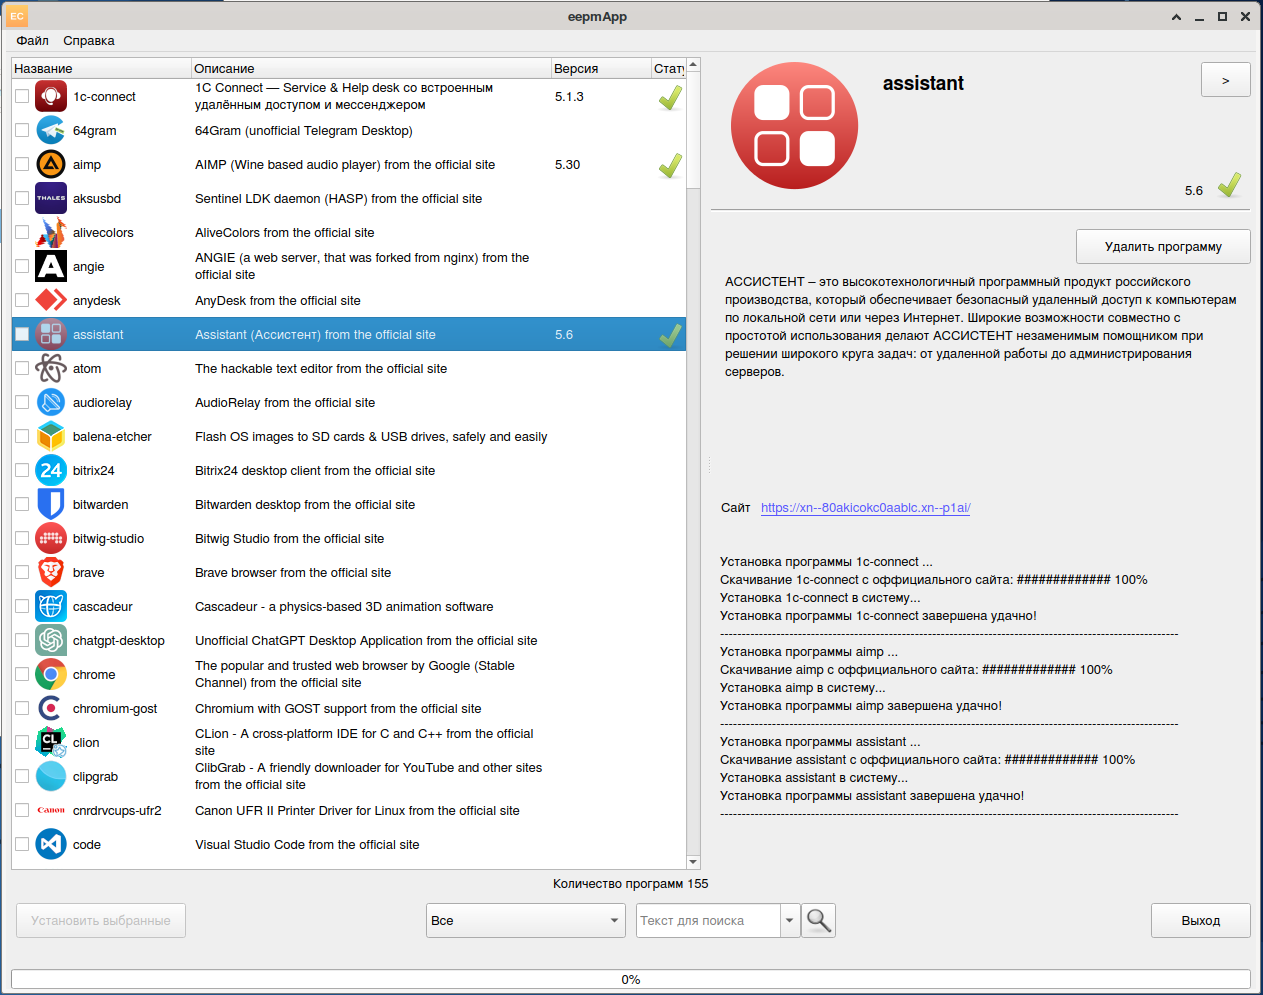Click the clipgrab icon

click(x=51, y=777)
